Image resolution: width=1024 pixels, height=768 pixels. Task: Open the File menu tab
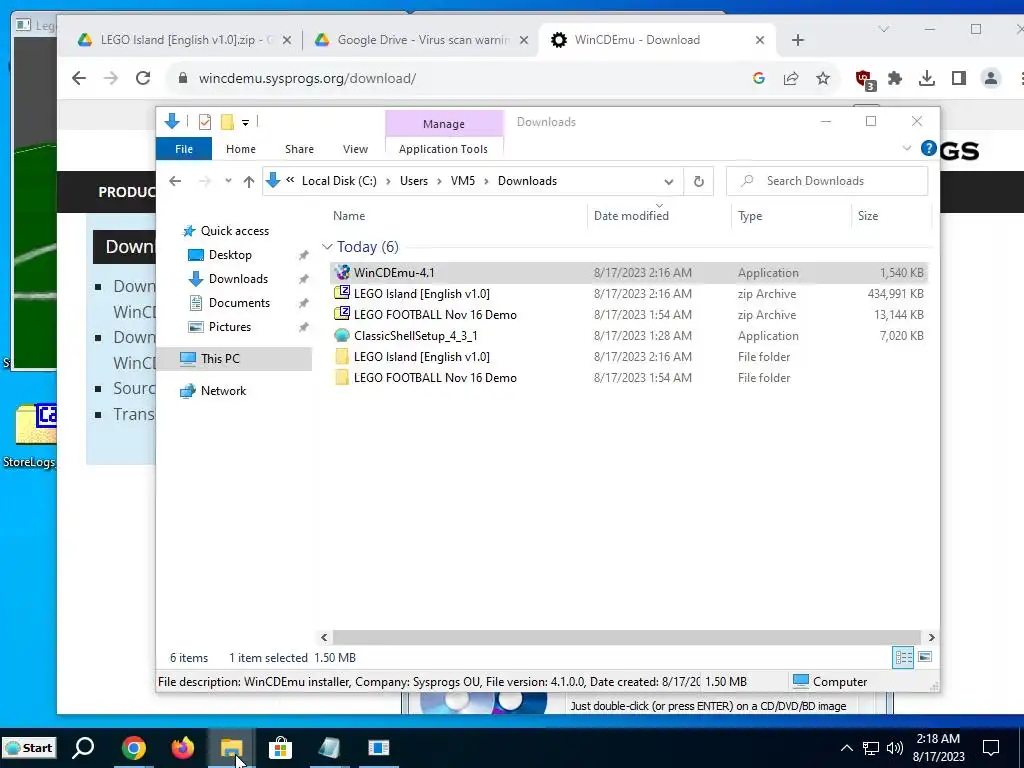click(184, 149)
